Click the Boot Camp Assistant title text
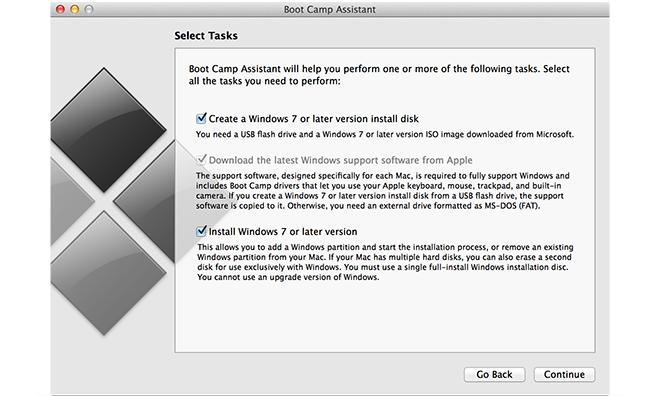 pos(330,9)
